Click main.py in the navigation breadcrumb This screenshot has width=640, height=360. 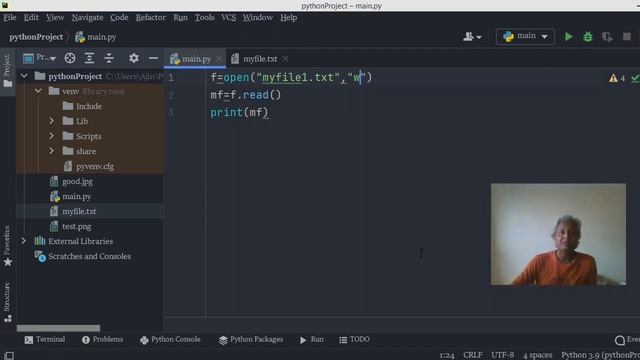[x=96, y=37]
